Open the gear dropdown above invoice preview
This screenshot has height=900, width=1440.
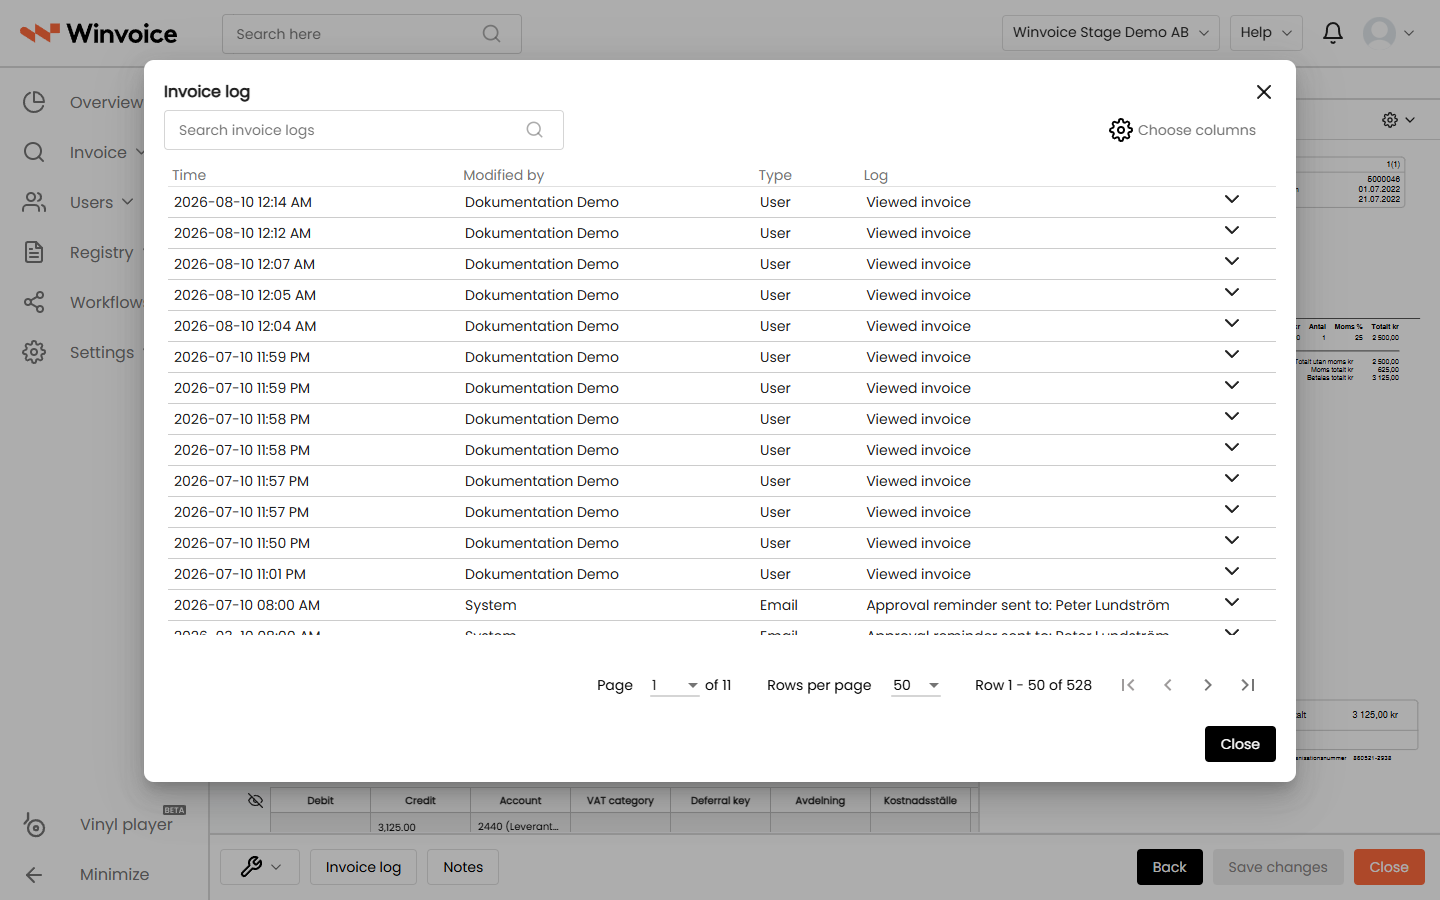[x=1398, y=120]
